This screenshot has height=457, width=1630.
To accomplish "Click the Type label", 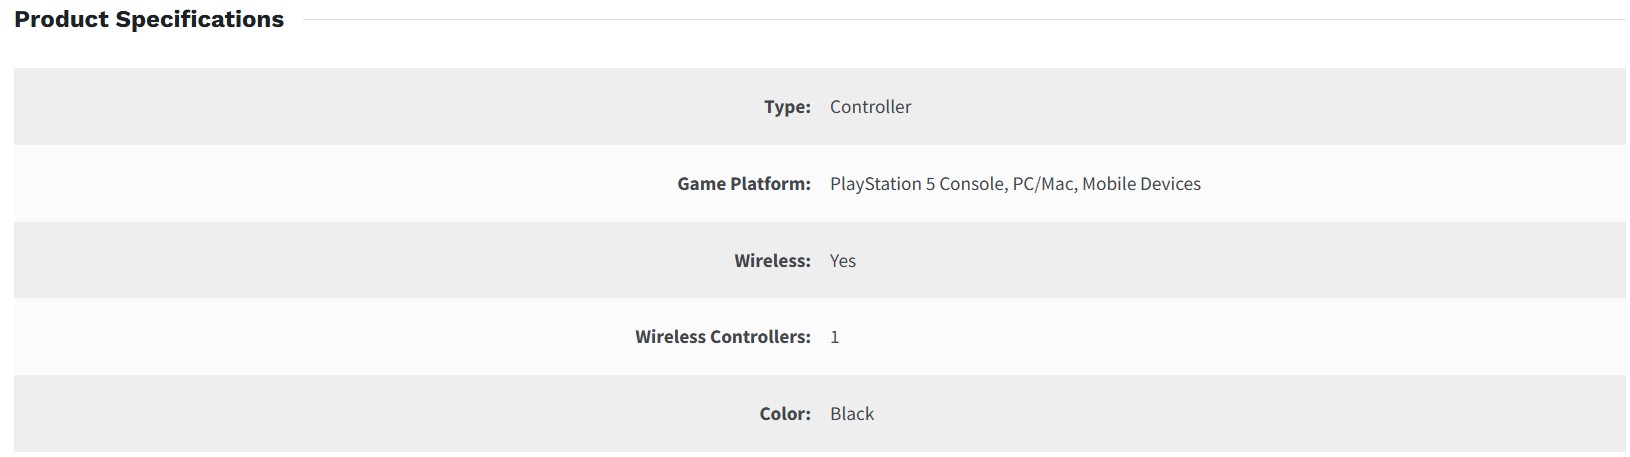I will click(787, 107).
